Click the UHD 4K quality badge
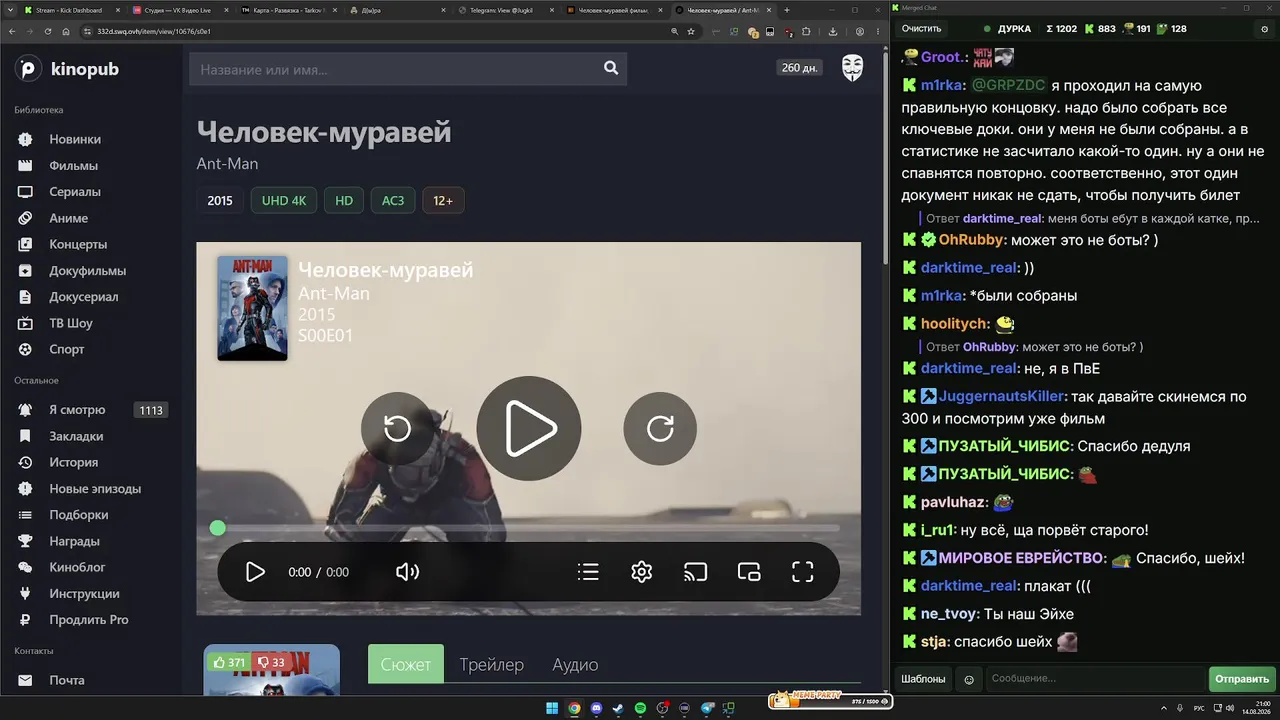The width and height of the screenshot is (1280, 720). 284,200
